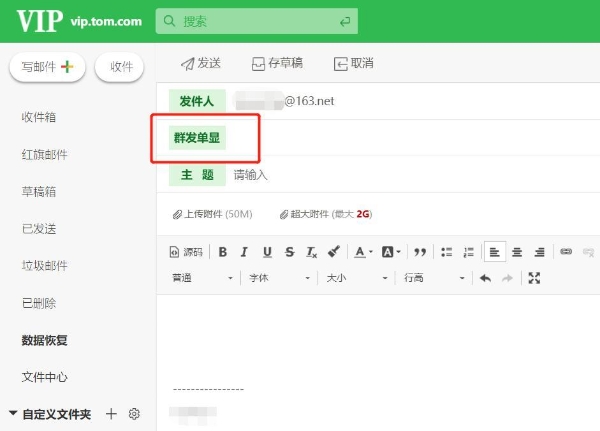Screen dimensions: 600x431
Task: Open the Deleted (已删除) folder
Action: [39, 303]
